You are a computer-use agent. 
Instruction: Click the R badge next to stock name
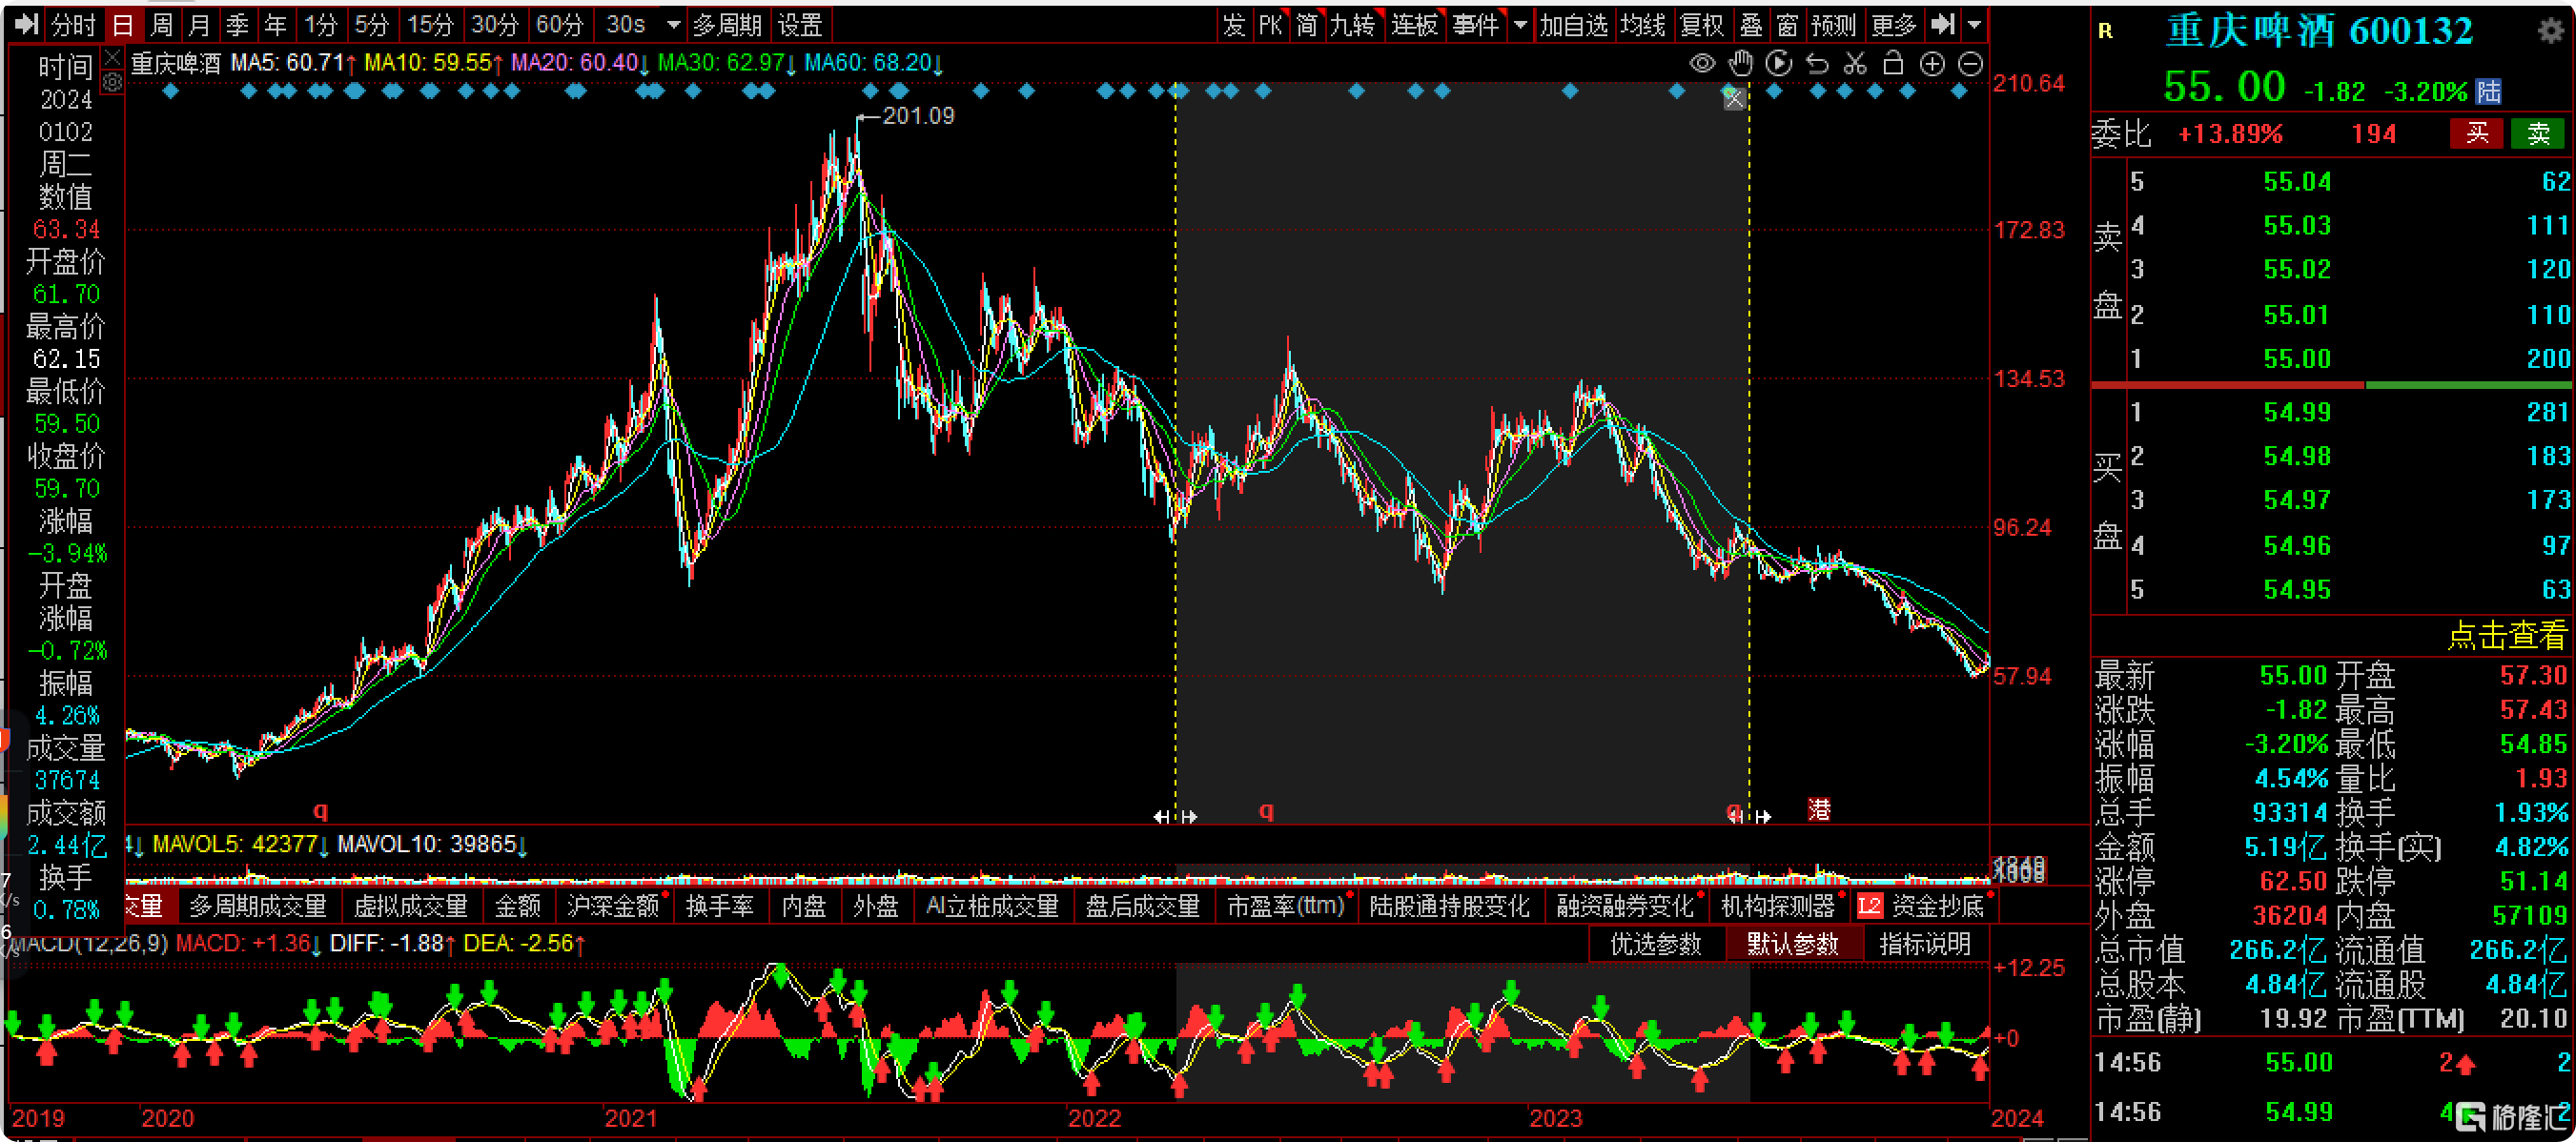click(2106, 31)
